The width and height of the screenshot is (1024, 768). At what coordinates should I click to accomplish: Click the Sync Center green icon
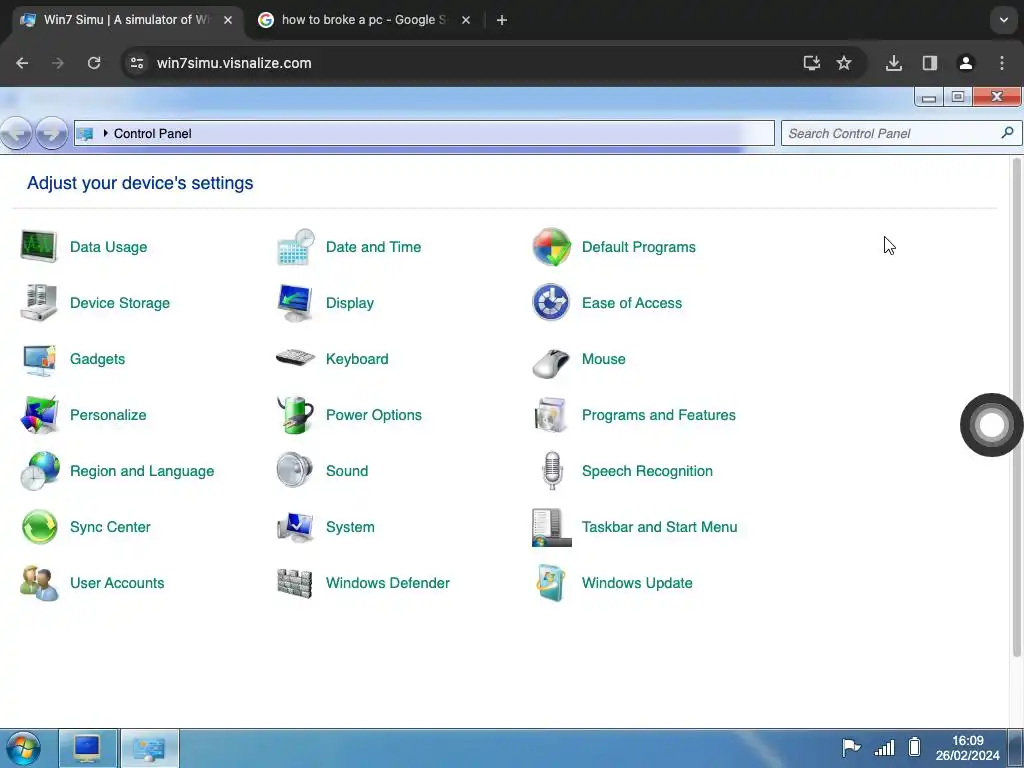(39, 527)
